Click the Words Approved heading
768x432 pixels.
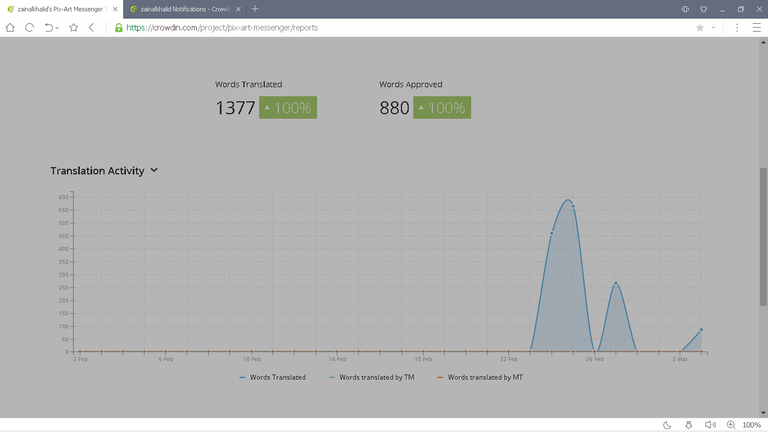[x=410, y=84]
